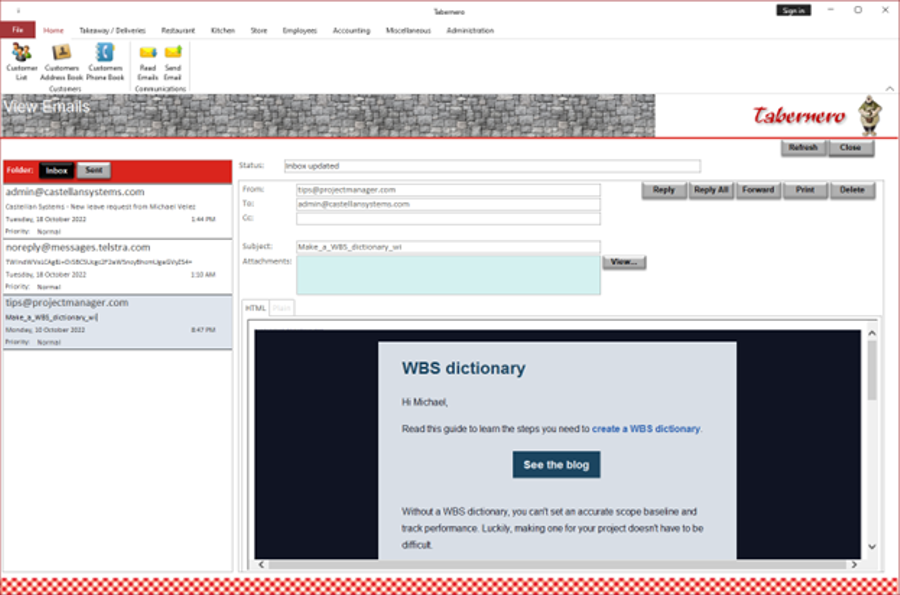Open the Takeaway / Deliveries tab
This screenshot has width=900, height=595.
tap(112, 30)
